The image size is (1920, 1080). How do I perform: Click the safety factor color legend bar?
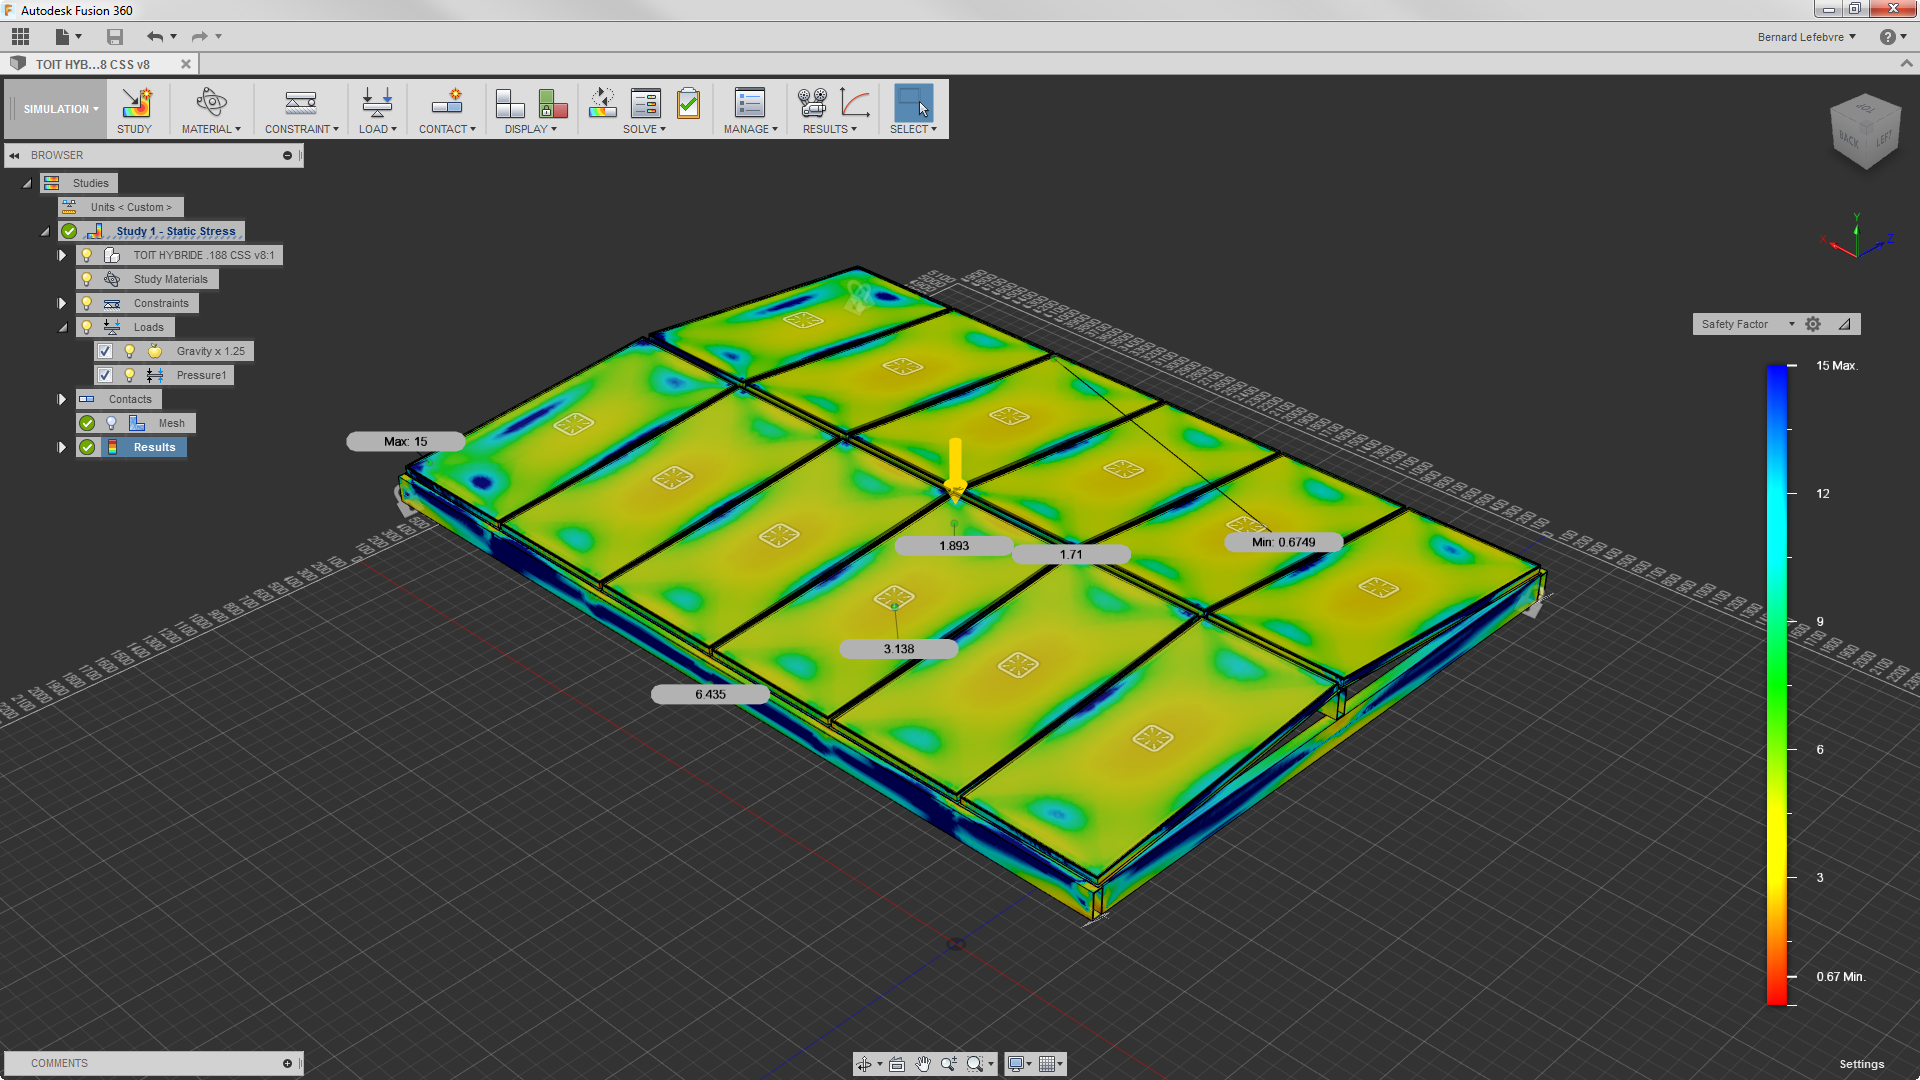1777,685
